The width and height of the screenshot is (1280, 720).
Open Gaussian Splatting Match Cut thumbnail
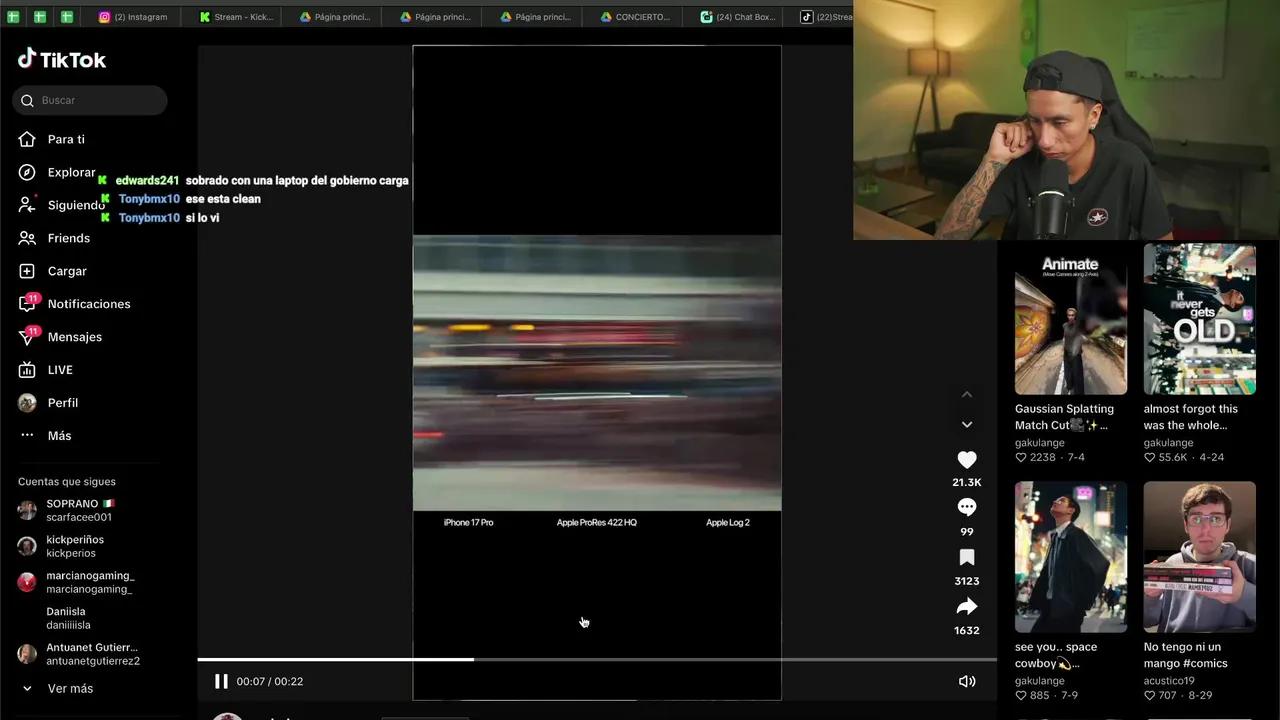click(x=1071, y=319)
